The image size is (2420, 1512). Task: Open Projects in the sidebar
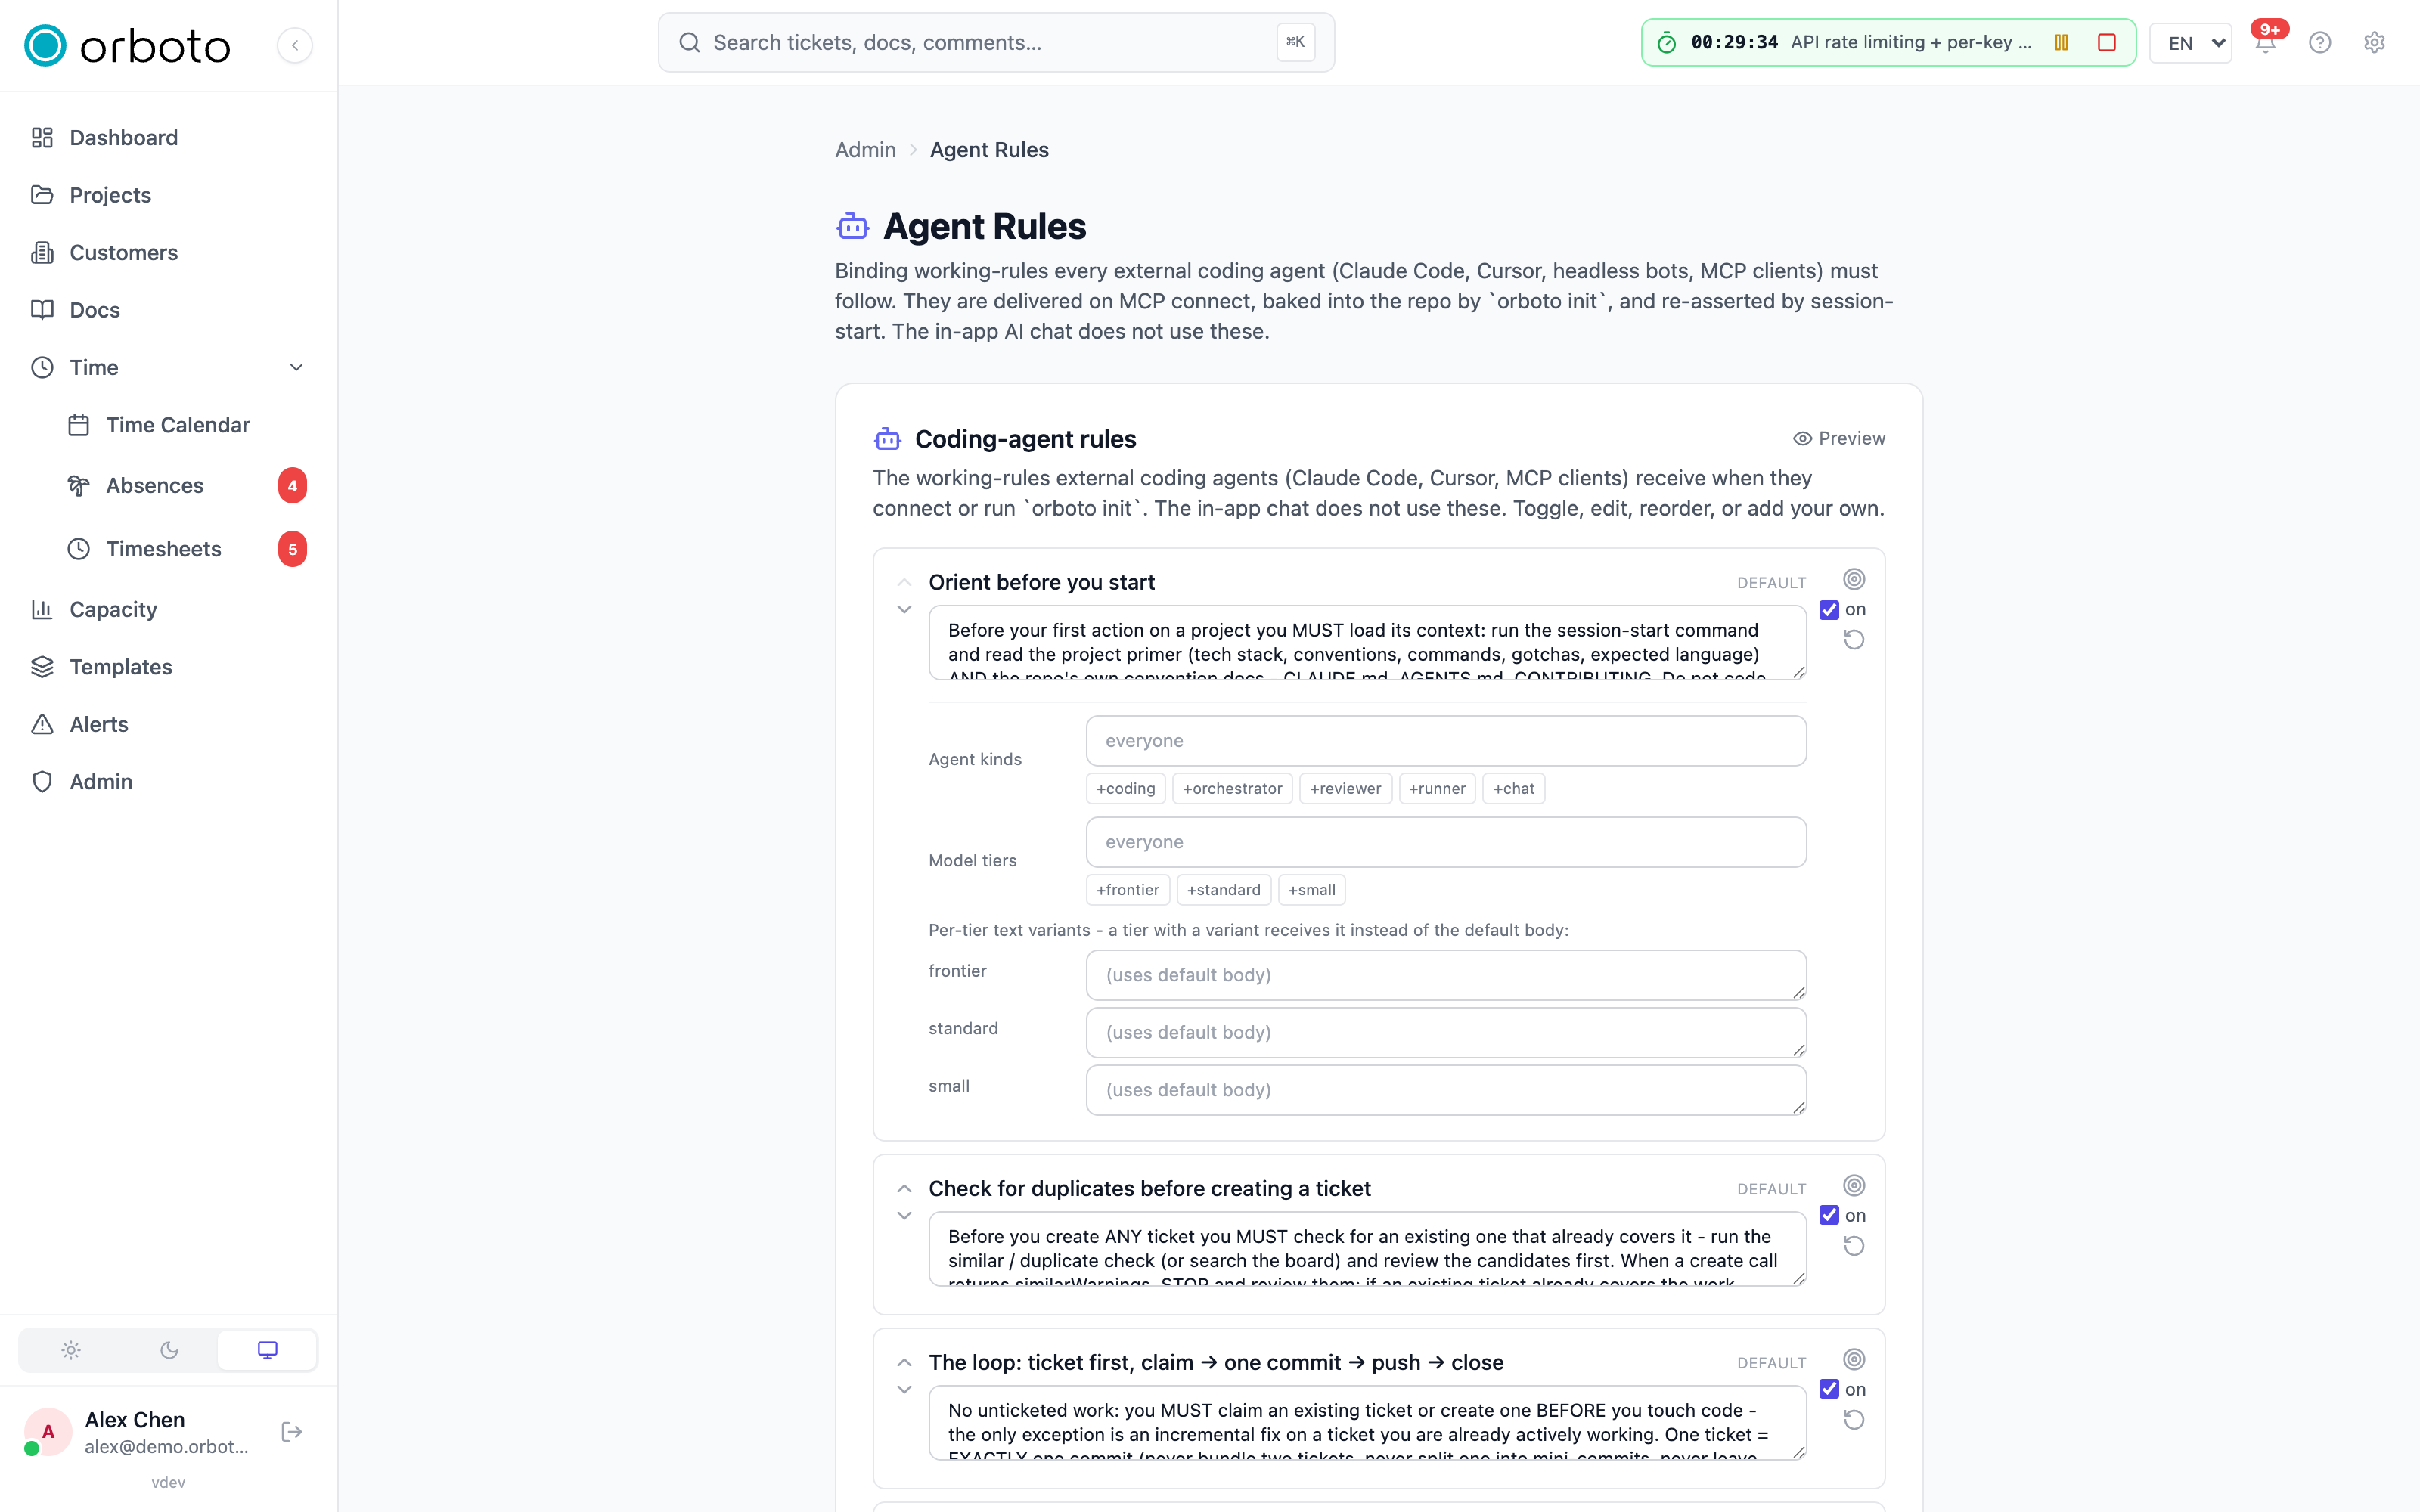[168, 195]
